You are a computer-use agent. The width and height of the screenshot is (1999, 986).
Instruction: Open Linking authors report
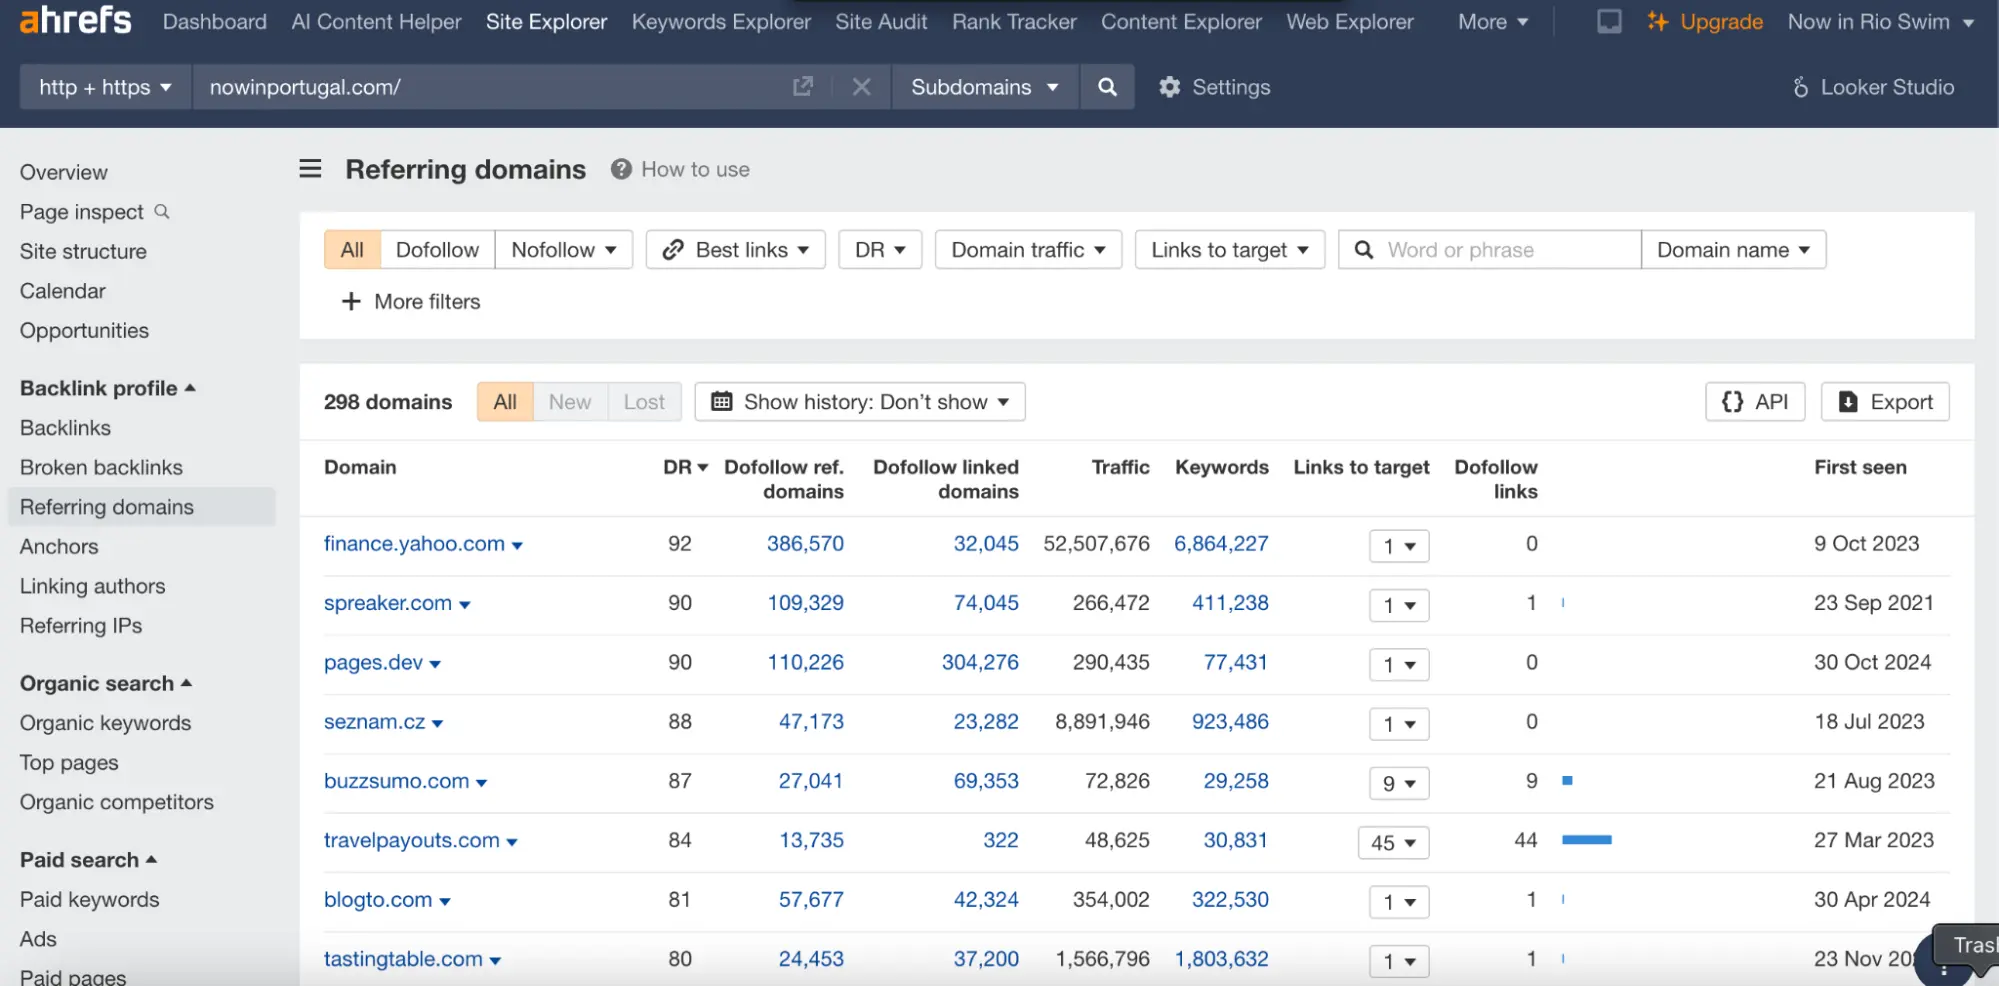pos(92,586)
